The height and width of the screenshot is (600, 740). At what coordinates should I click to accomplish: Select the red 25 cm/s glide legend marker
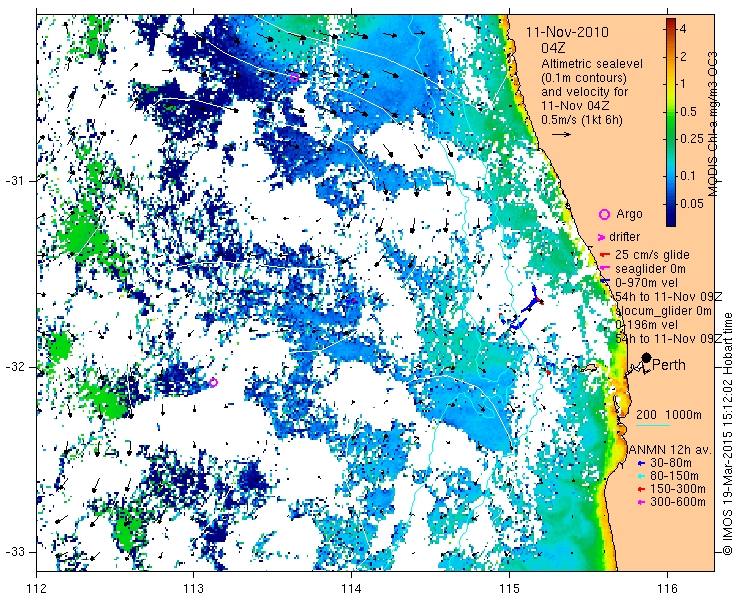click(605, 255)
